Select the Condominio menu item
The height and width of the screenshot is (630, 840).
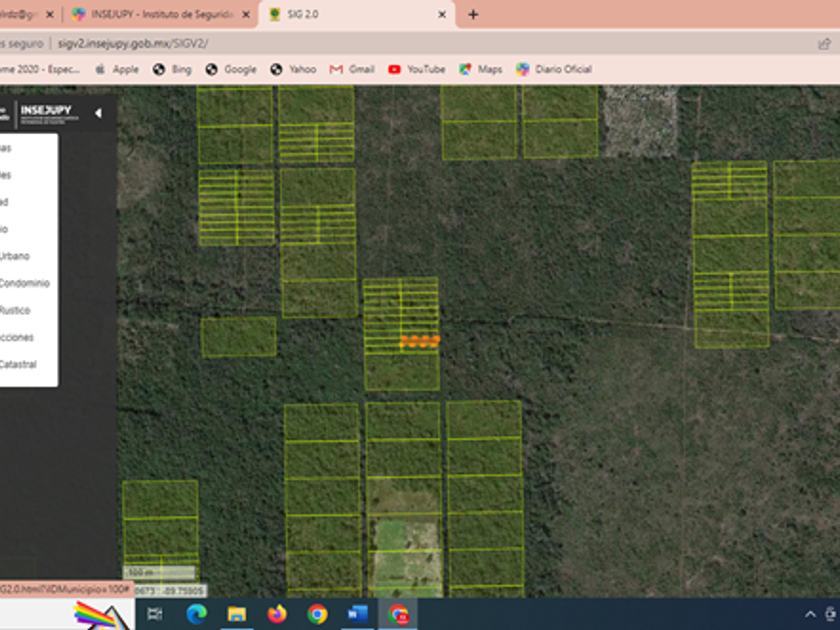point(24,283)
